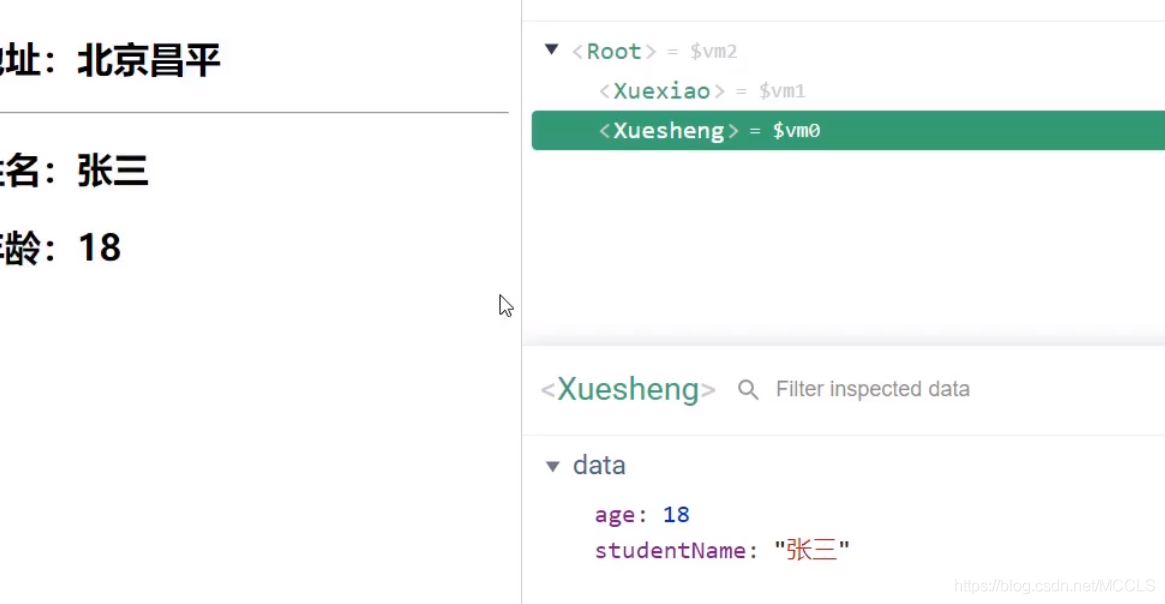
Task: Click the magnifier search icon
Action: point(748,389)
